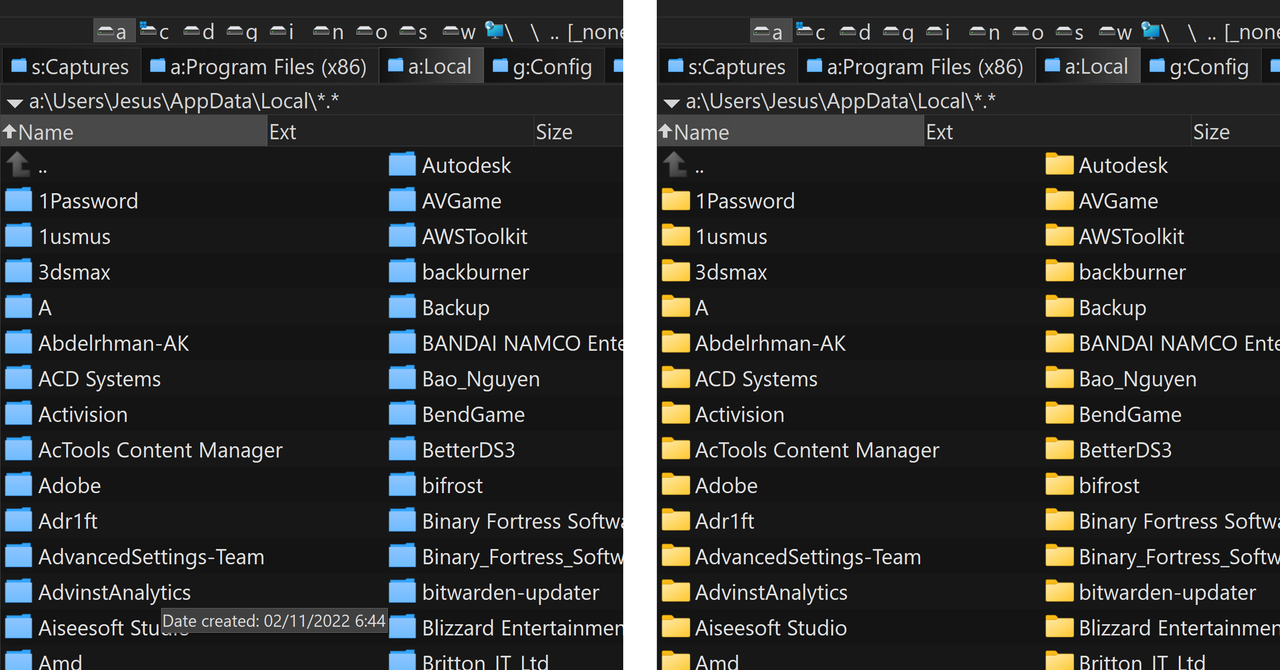
Task: Sort by Size column in the right window
Action: pos(1235,132)
